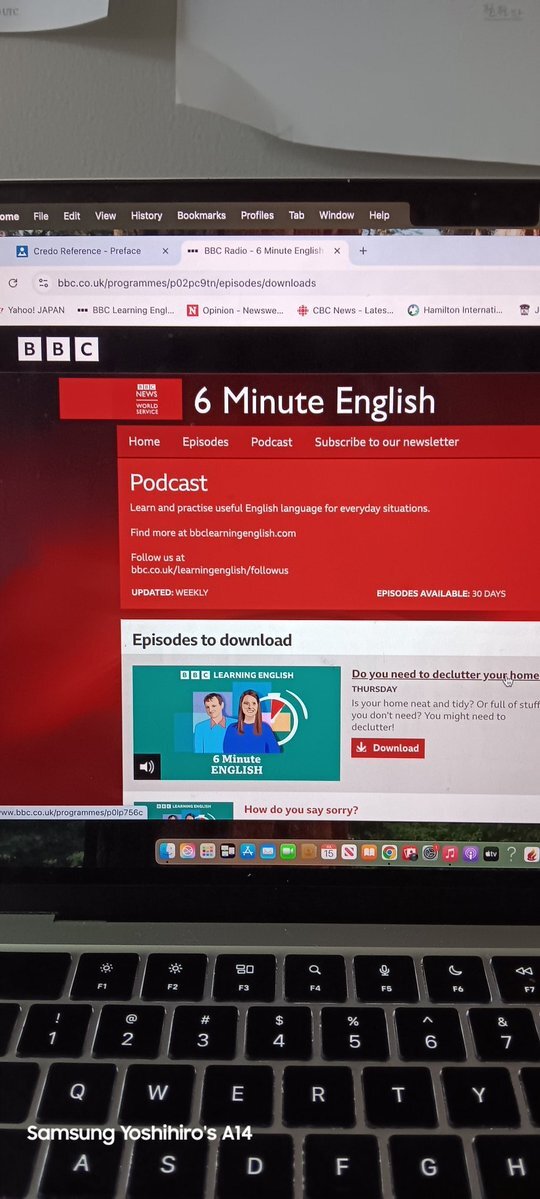Switch to the Episodes tab
540x1199 pixels.
[205, 442]
